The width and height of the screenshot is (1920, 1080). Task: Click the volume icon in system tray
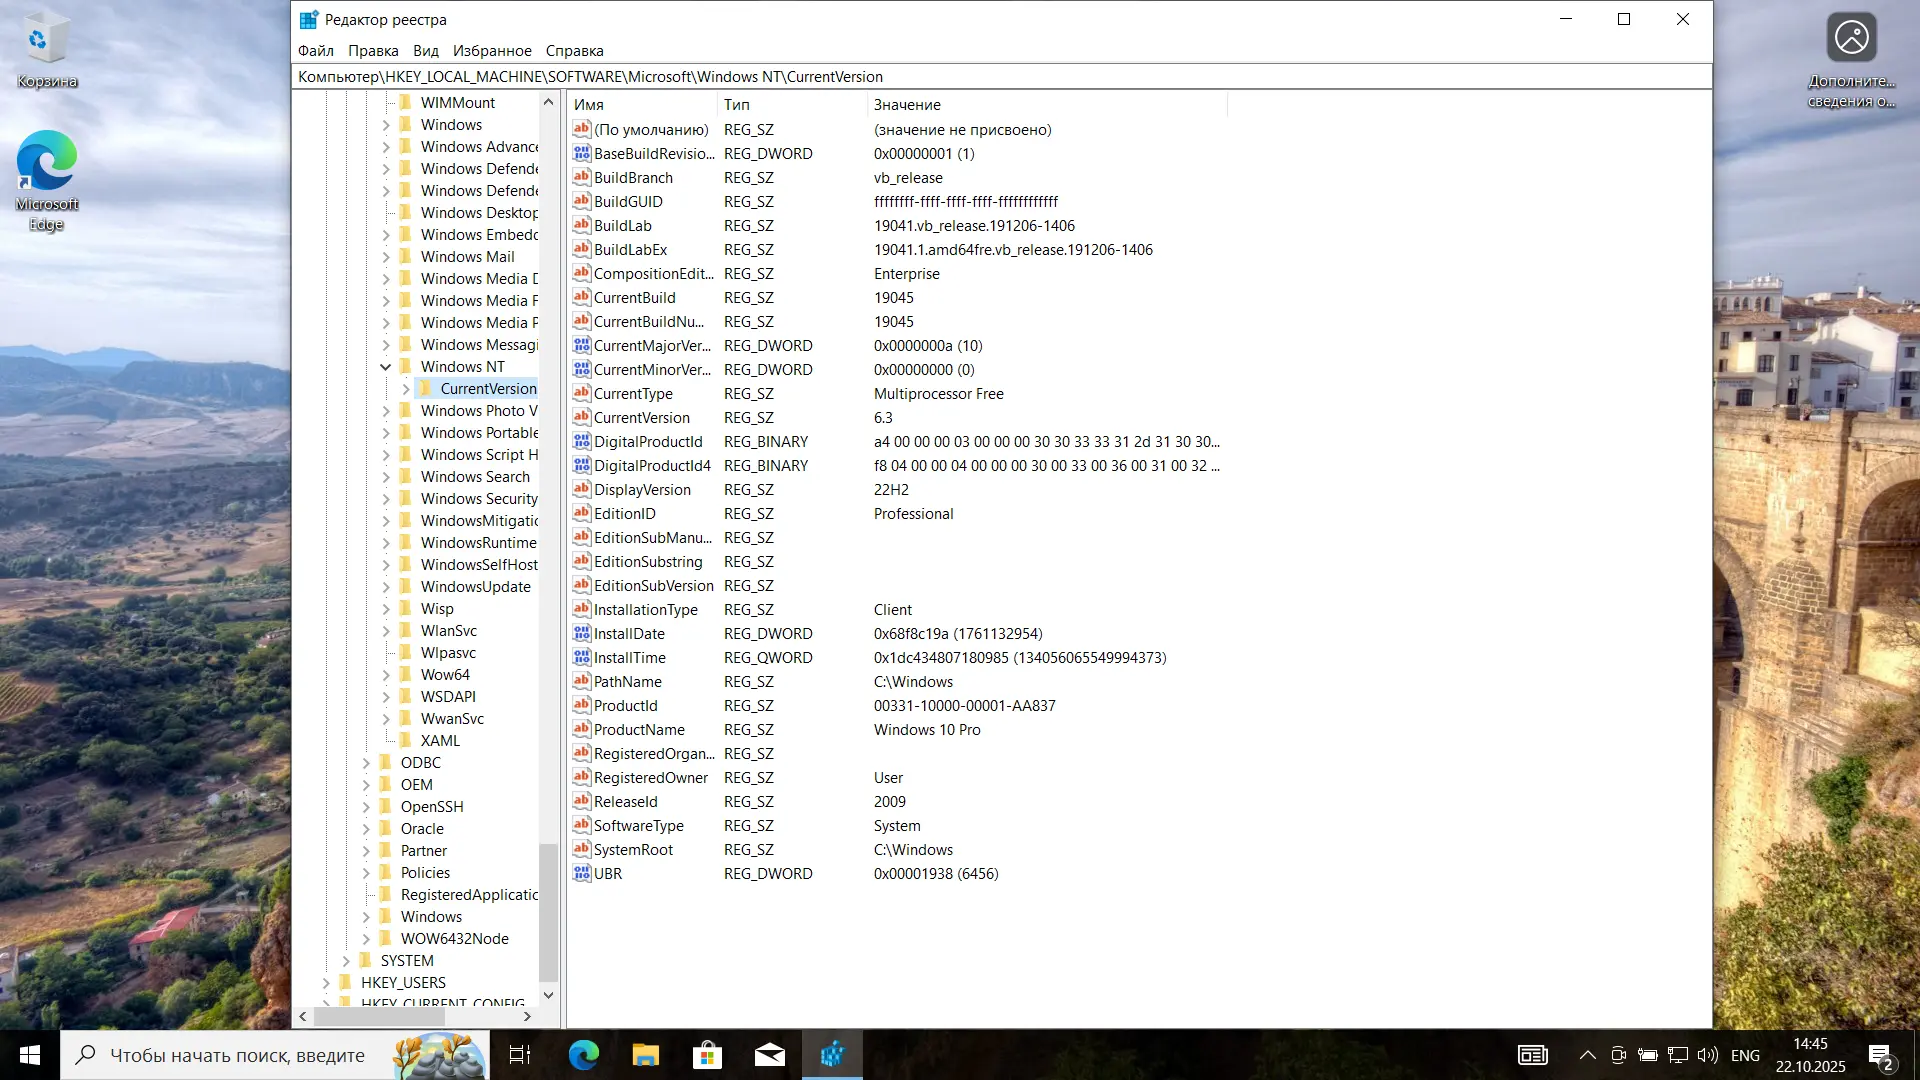[1707, 1055]
